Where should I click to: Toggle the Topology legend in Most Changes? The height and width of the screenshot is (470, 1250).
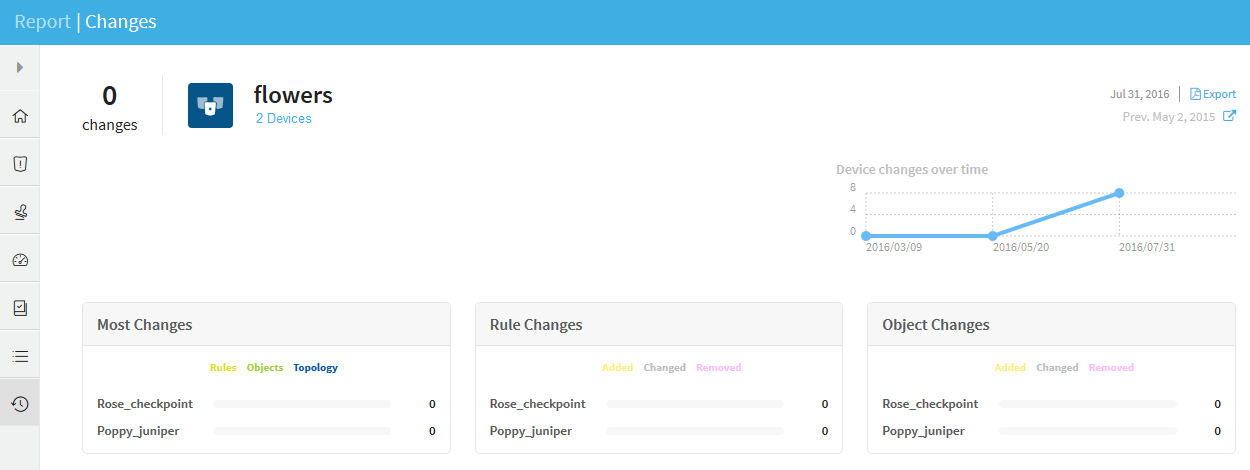(x=315, y=368)
